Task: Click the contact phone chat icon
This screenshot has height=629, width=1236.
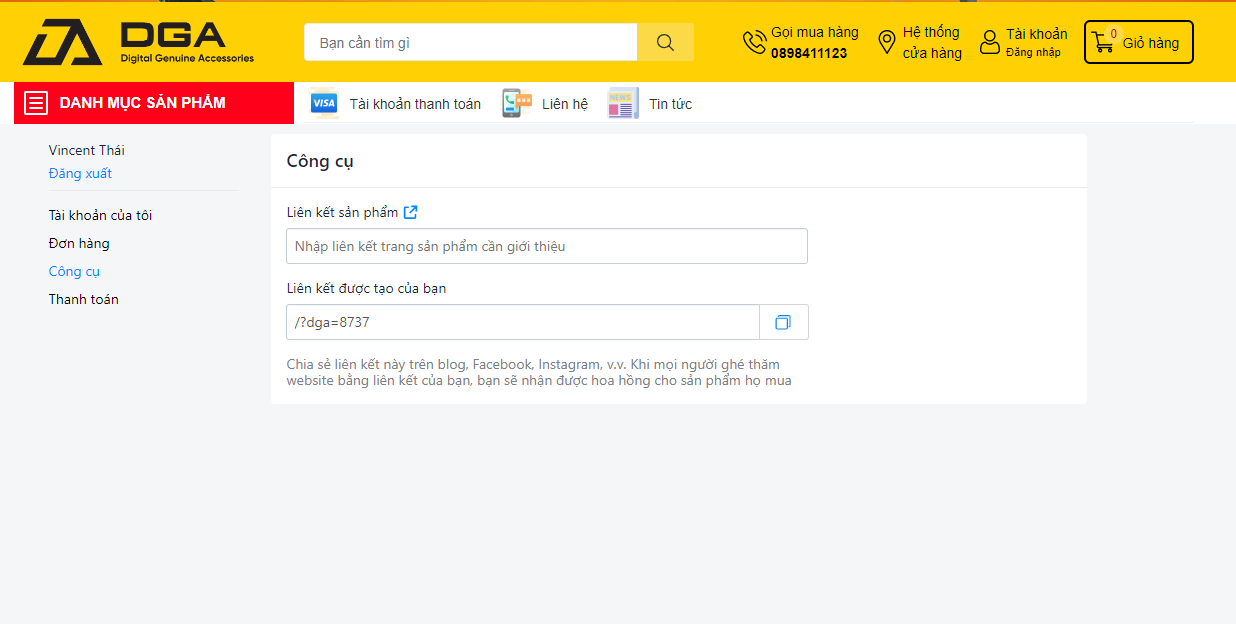Action: [516, 103]
